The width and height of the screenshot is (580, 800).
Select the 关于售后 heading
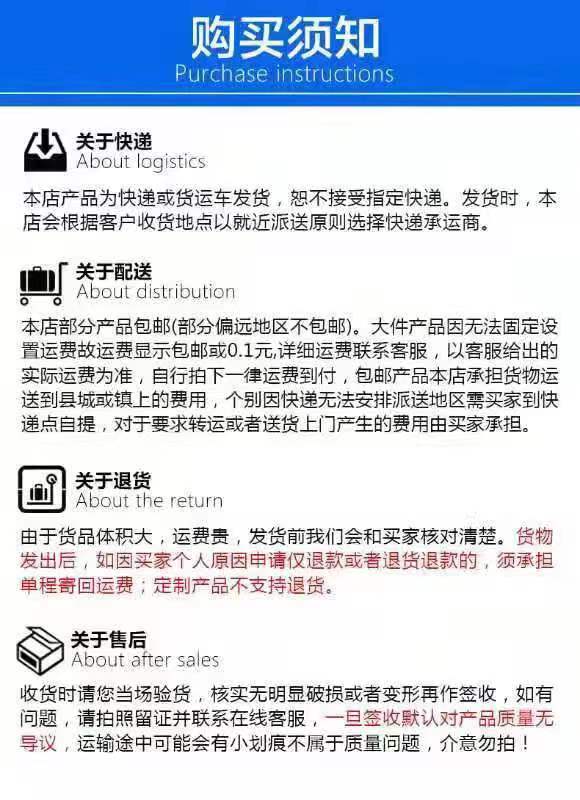[108, 639]
